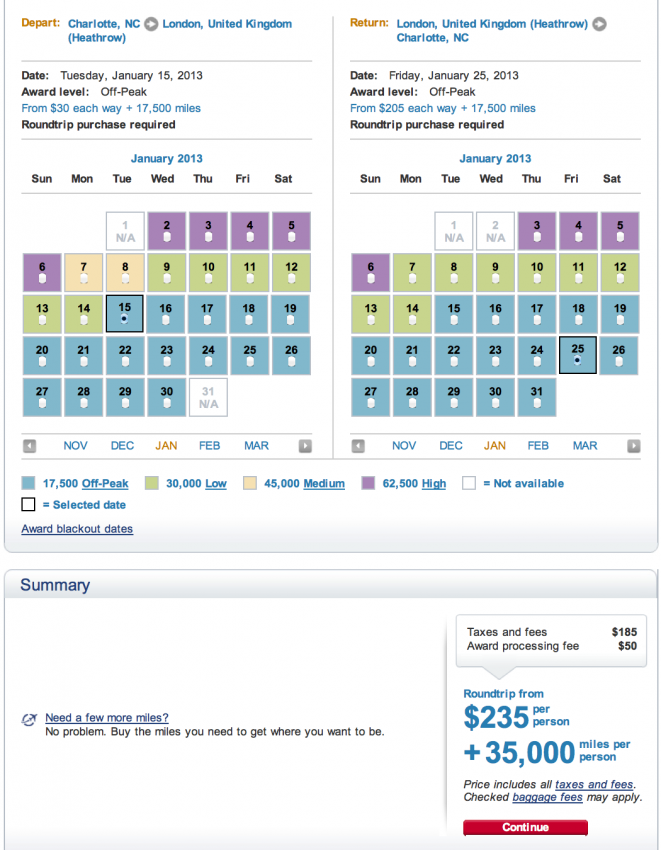Choose January 7 Medium date in depart calendar
The width and height of the screenshot is (661, 850).
(84, 272)
